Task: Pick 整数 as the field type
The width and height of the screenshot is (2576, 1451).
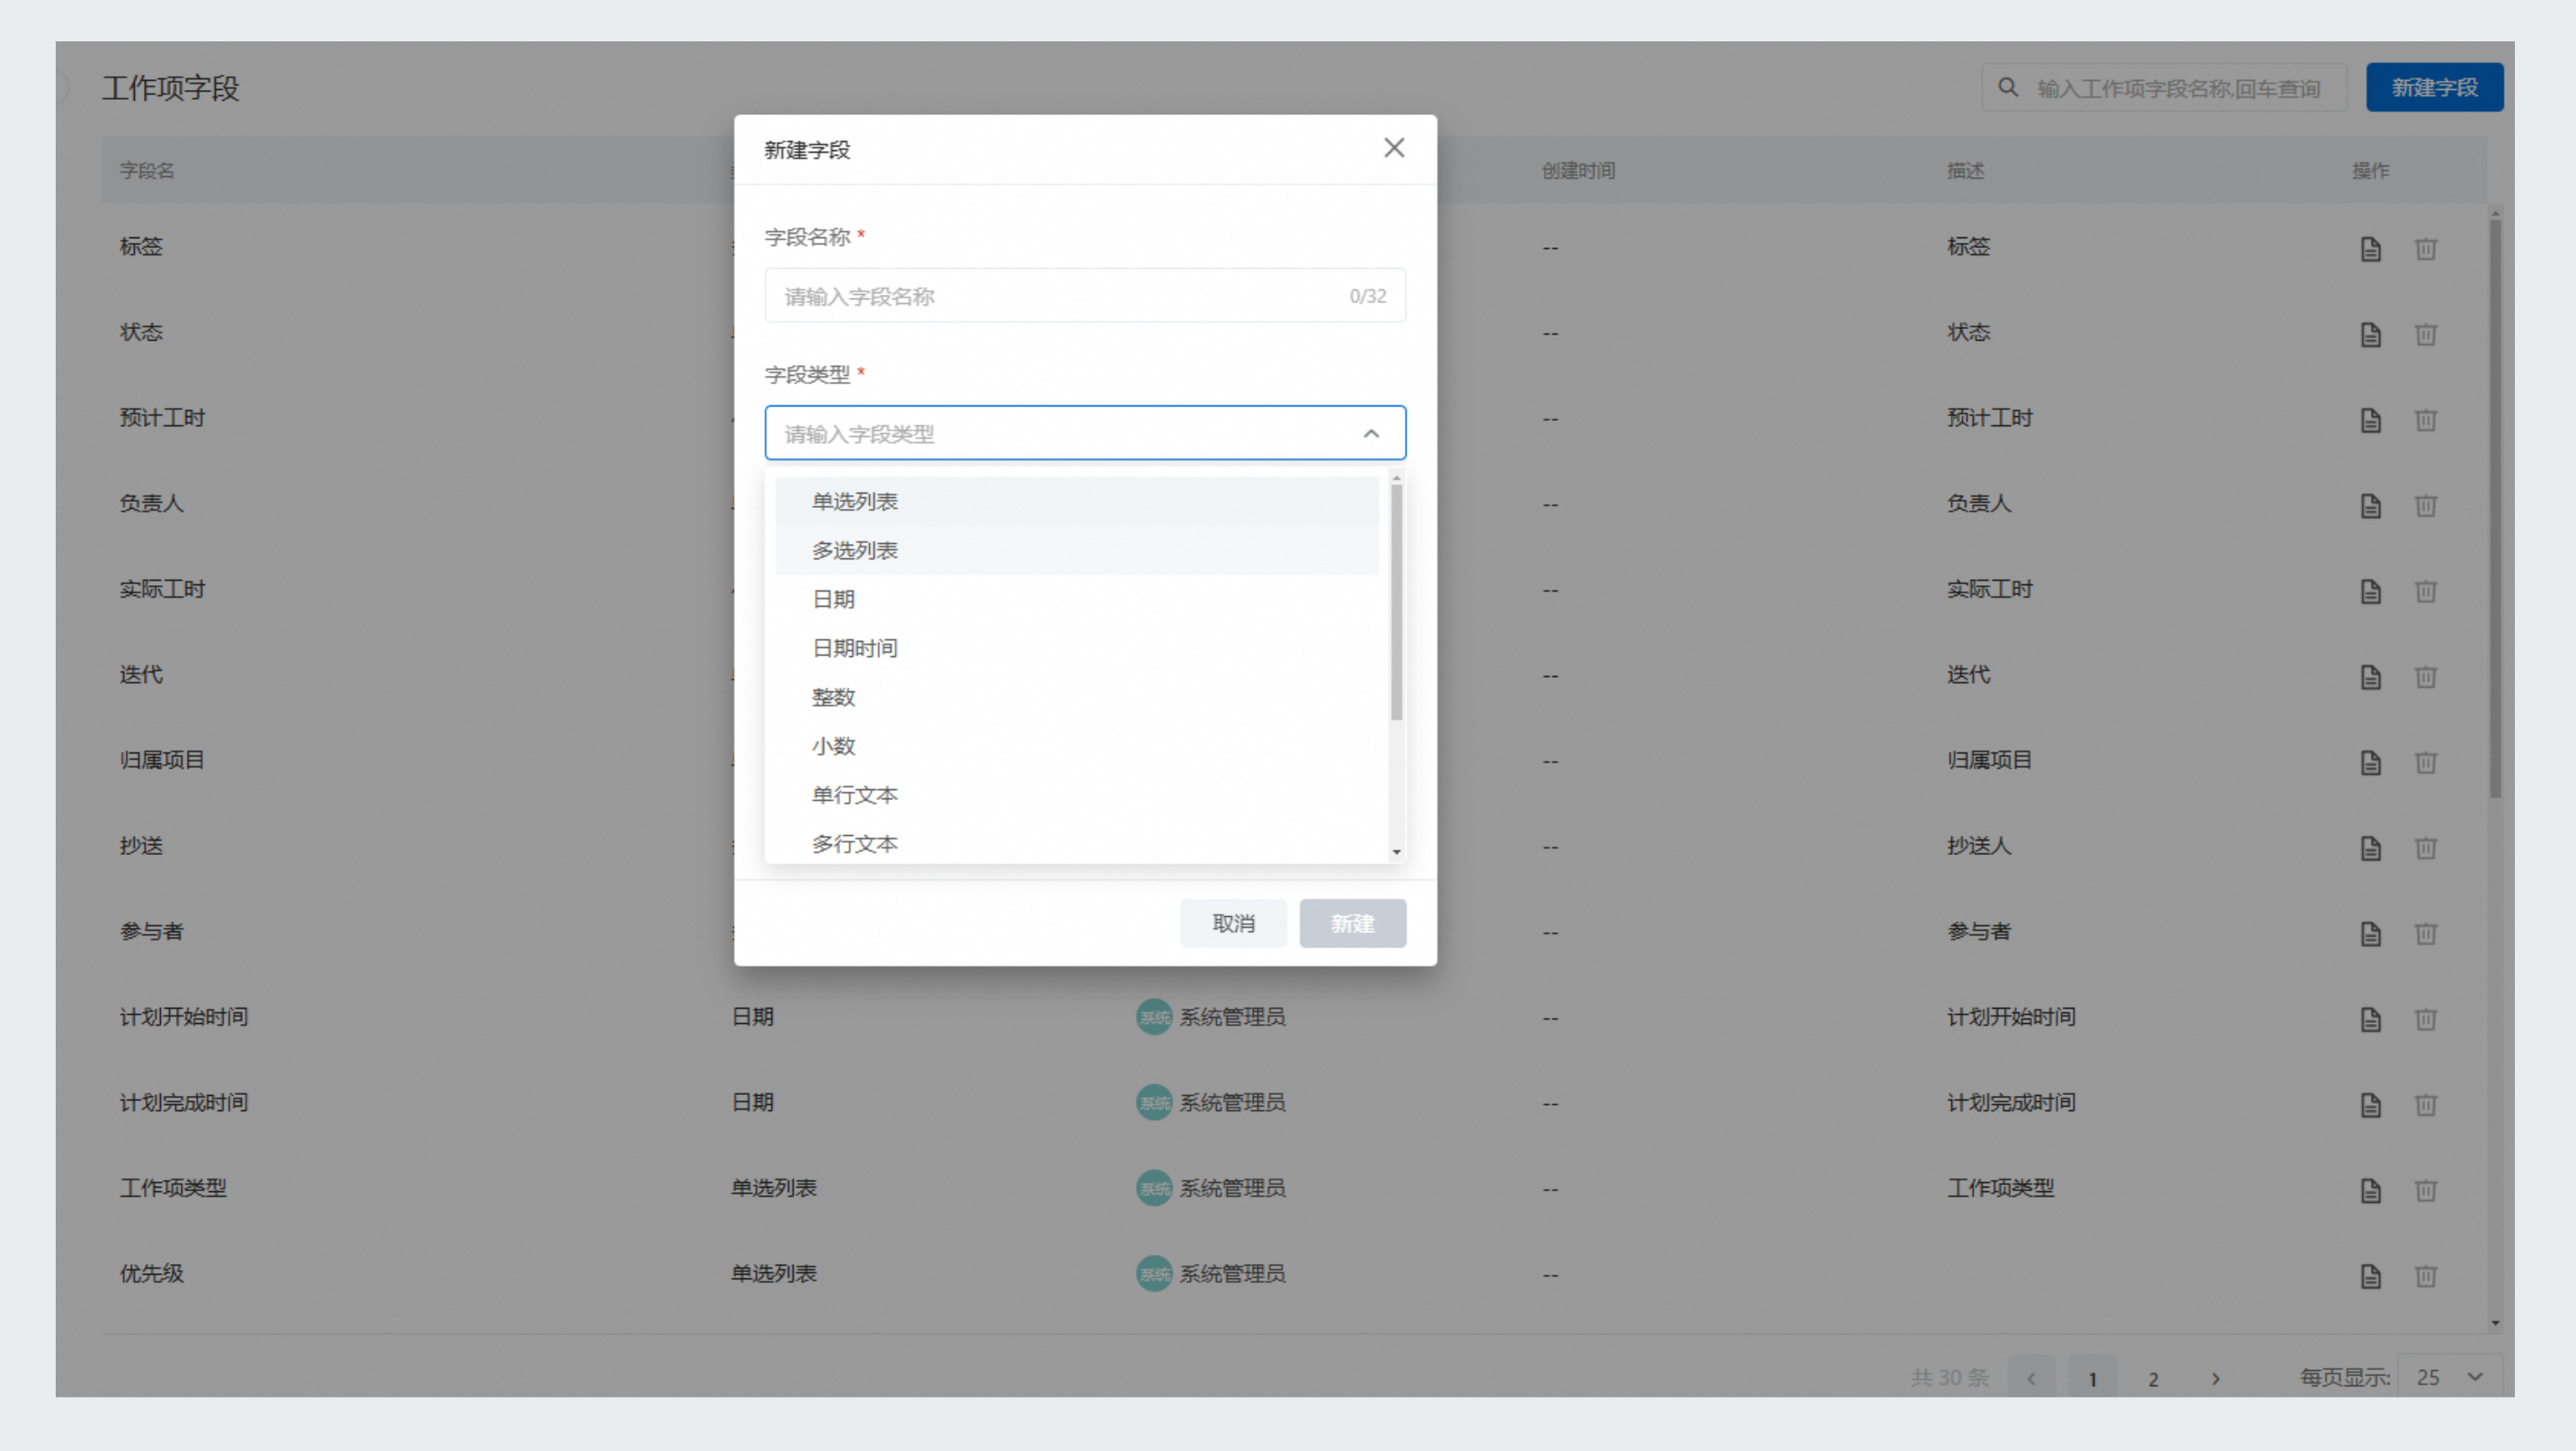Action: [x=1077, y=698]
